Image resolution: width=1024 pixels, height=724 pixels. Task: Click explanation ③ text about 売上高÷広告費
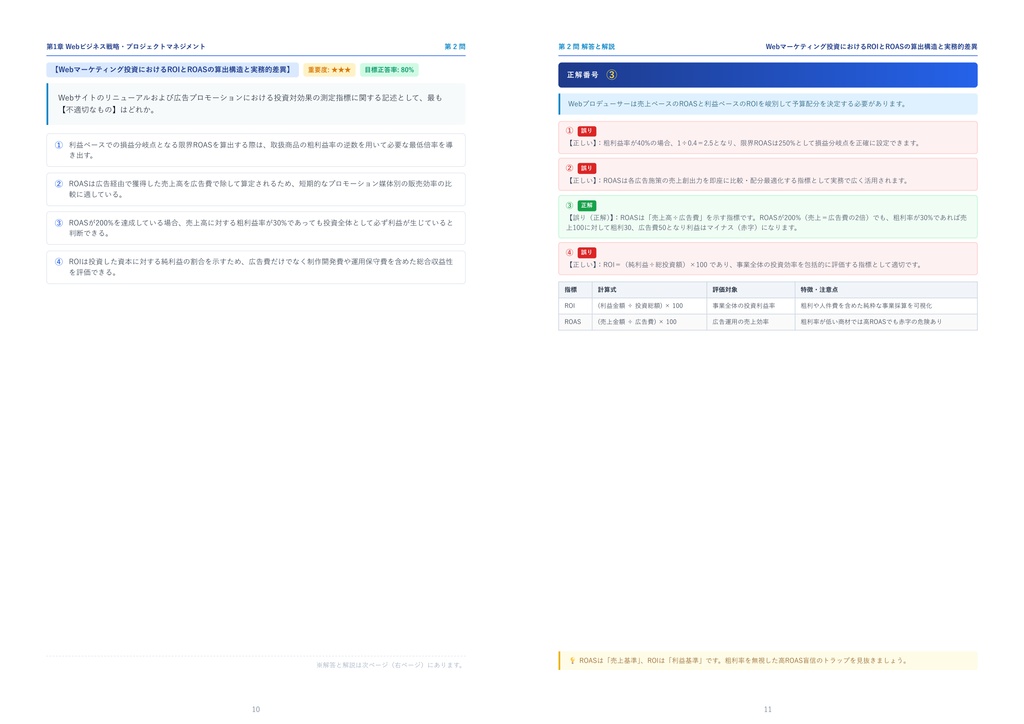(766, 223)
